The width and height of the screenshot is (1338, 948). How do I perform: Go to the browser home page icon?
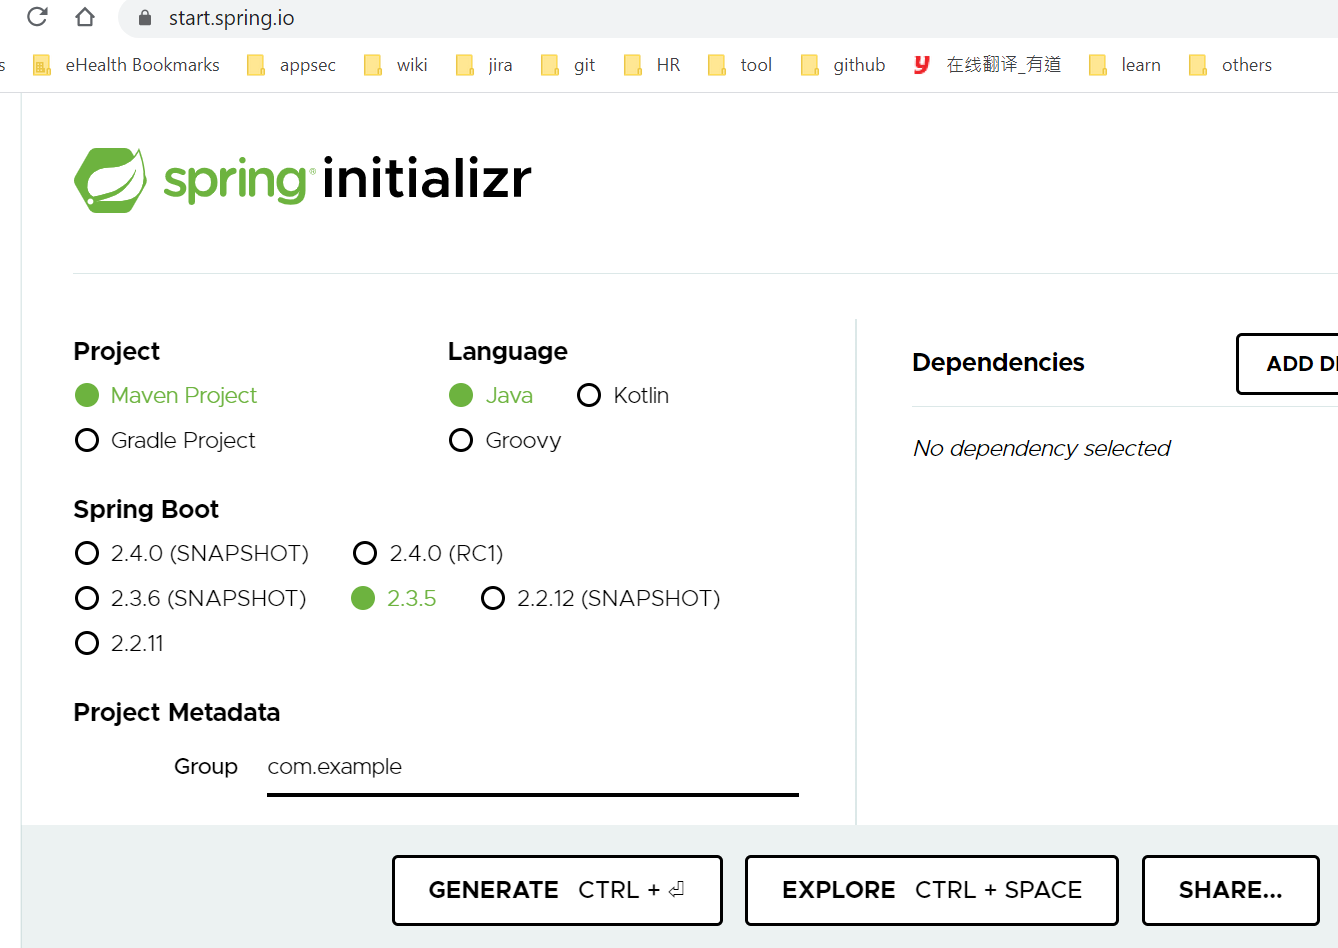[x=85, y=17]
